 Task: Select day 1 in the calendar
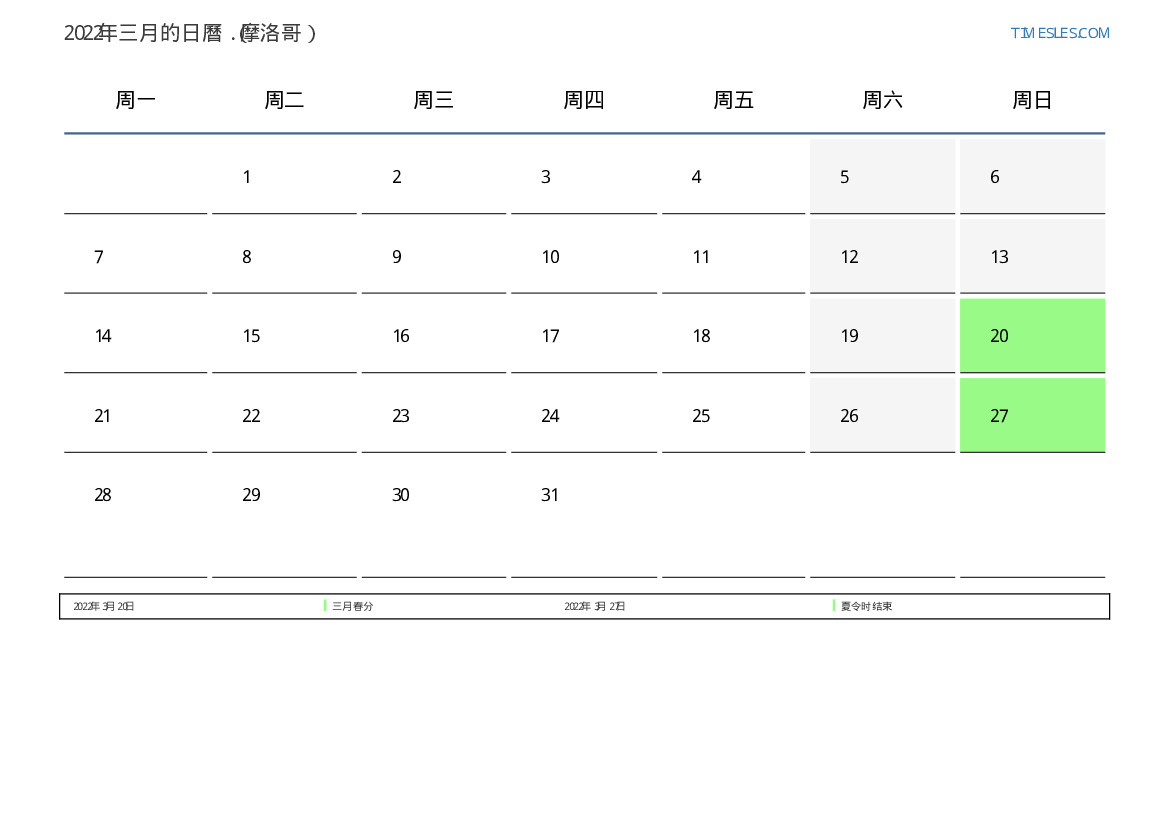click(x=284, y=177)
